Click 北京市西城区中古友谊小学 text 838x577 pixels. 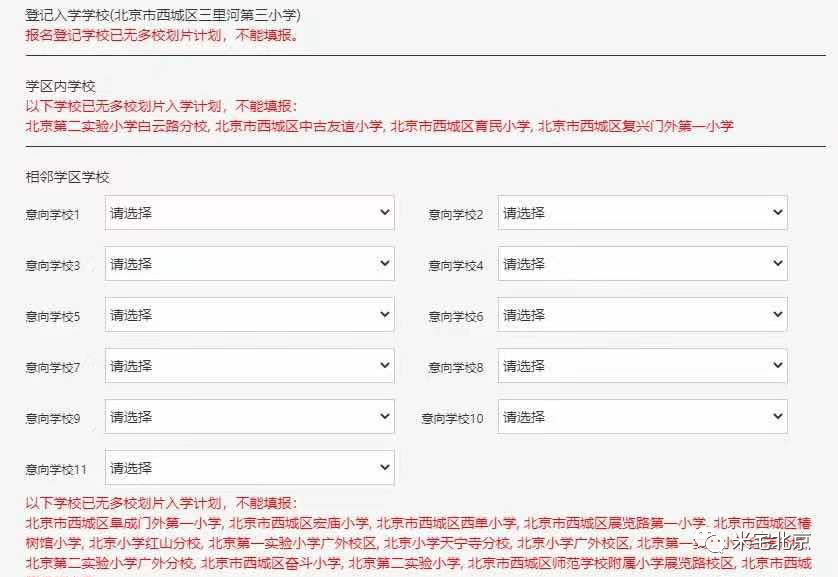coord(298,126)
